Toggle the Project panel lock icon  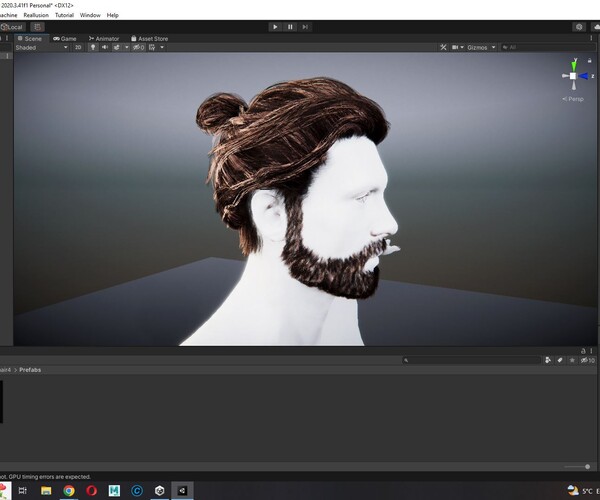pos(583,351)
